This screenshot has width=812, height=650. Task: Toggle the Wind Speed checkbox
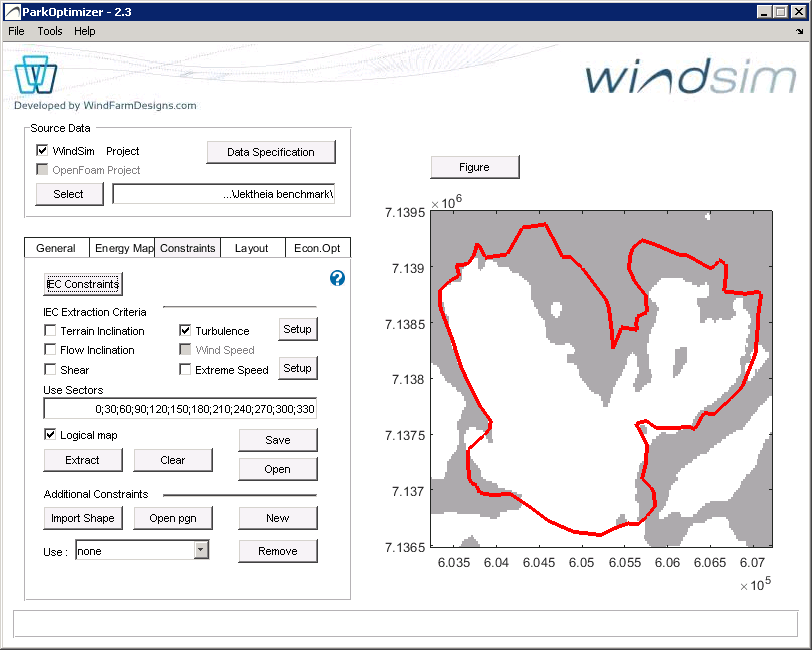click(185, 350)
